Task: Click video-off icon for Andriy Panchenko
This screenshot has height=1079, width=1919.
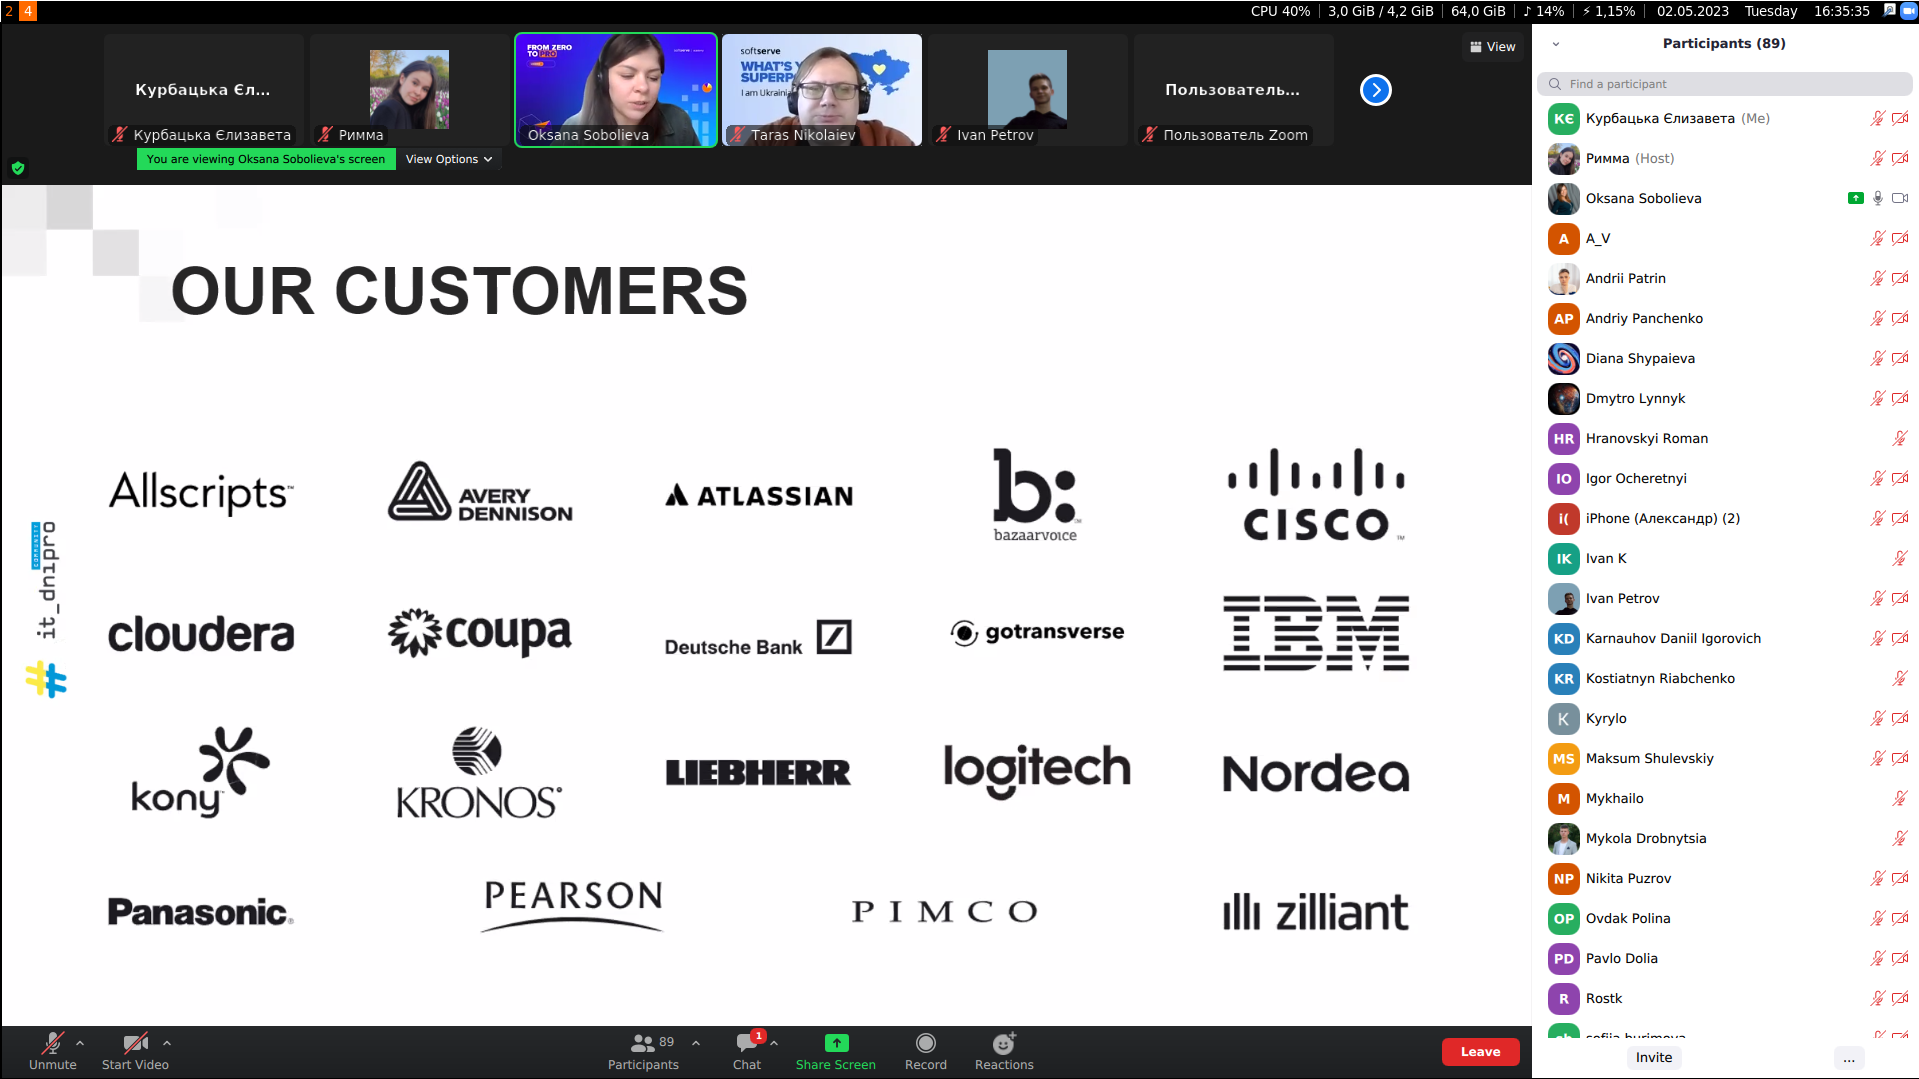Action: (x=1900, y=318)
